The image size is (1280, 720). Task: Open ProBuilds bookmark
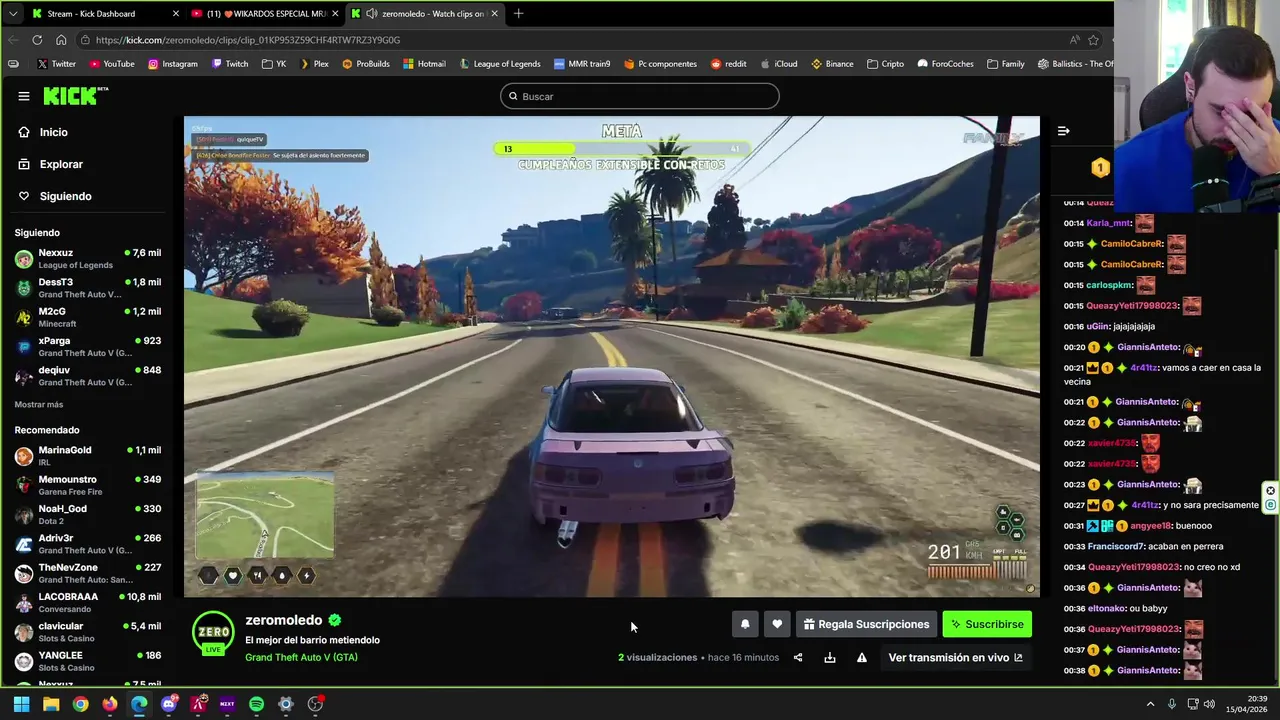click(366, 64)
